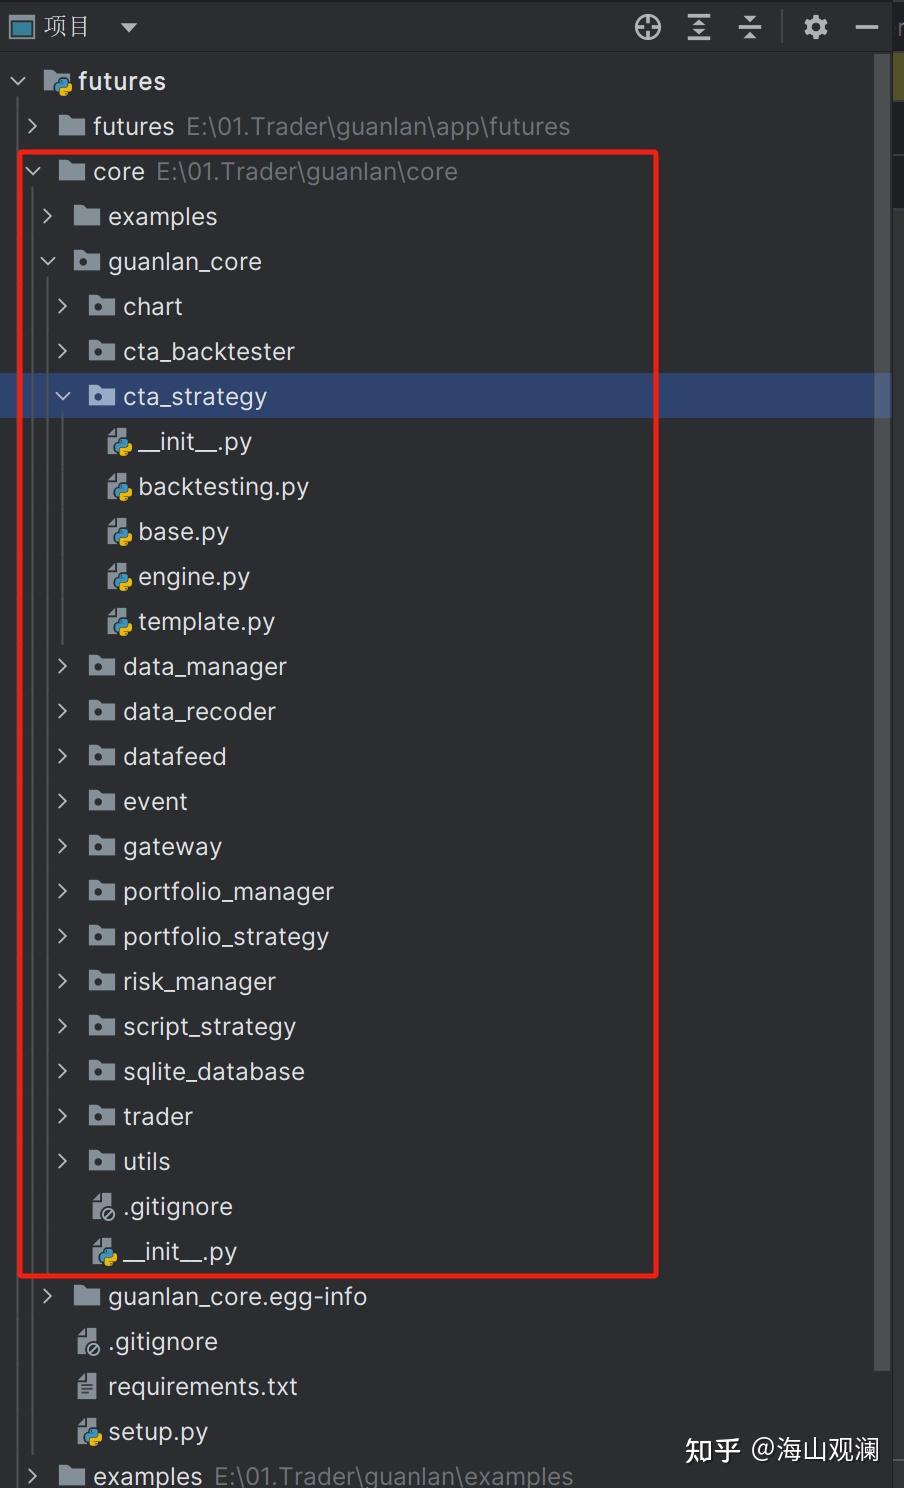The height and width of the screenshot is (1488, 904).
Task: Select base.py file
Action: 183,532
